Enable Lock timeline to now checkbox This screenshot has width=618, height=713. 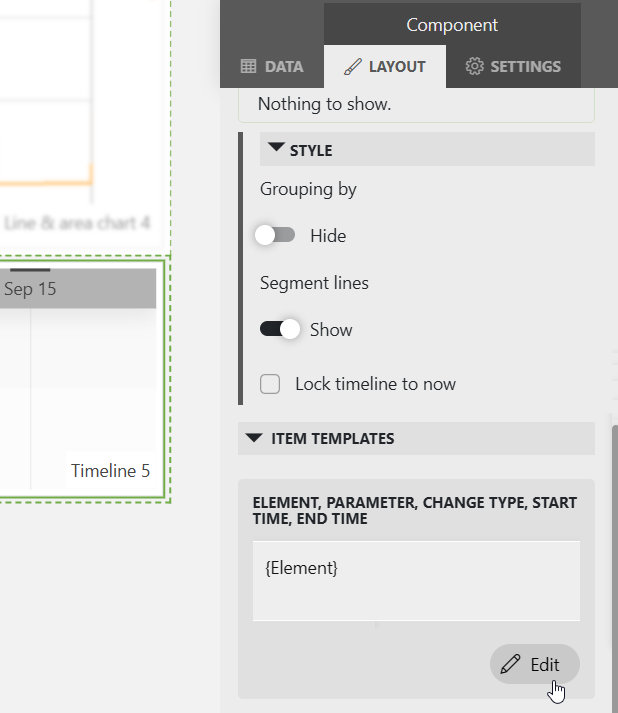point(270,384)
